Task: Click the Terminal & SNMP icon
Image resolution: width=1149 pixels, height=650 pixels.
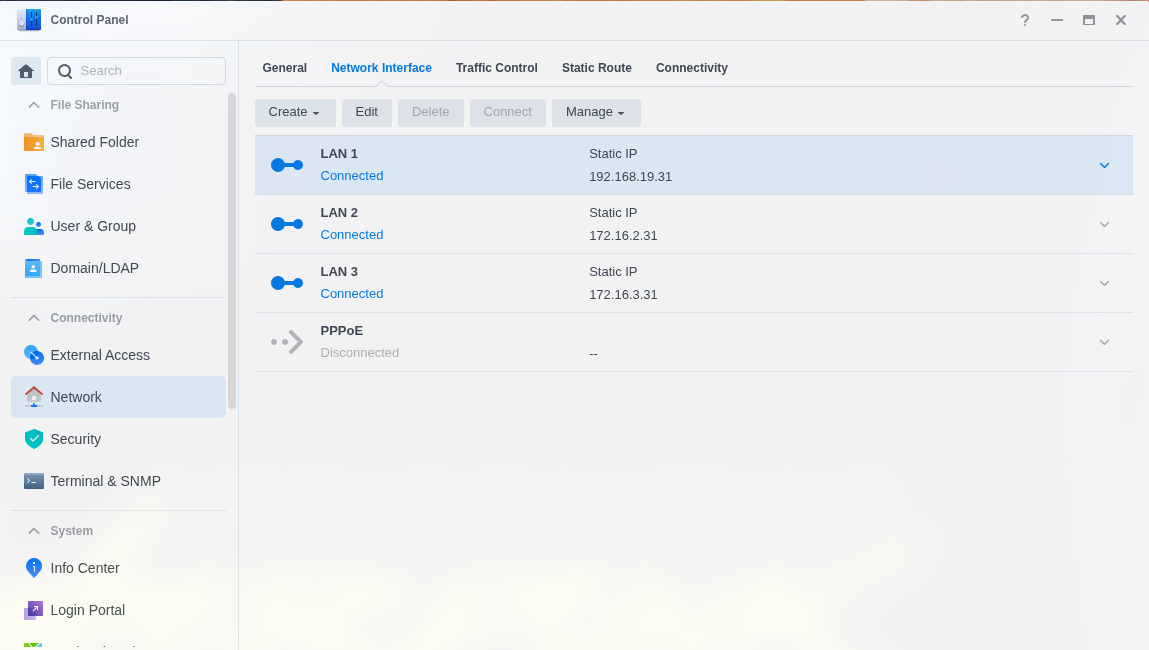Action: tap(34, 481)
